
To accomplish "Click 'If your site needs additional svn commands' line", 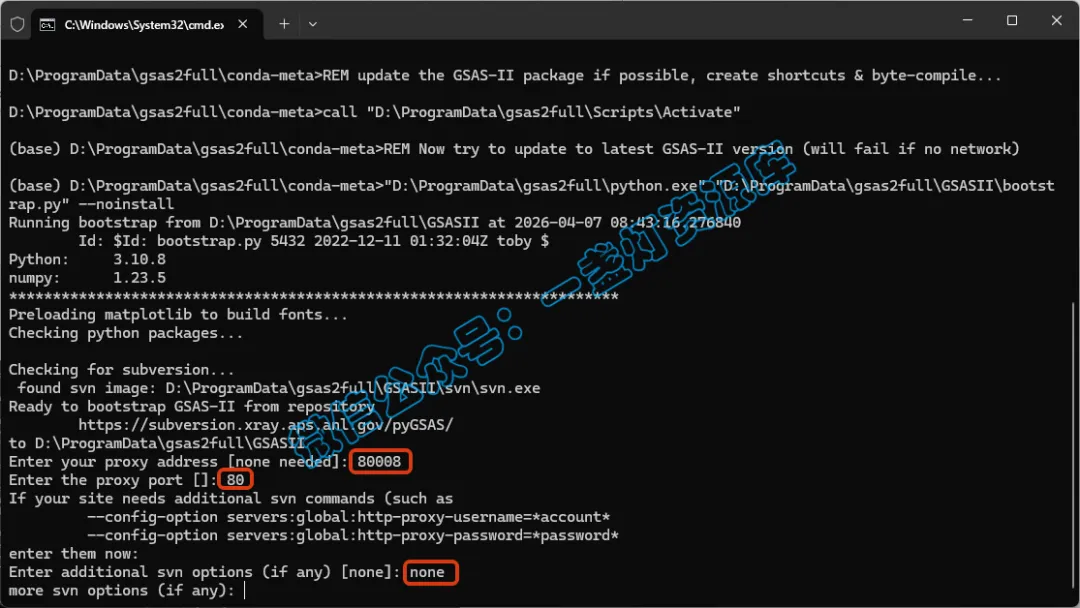I will (231, 499).
